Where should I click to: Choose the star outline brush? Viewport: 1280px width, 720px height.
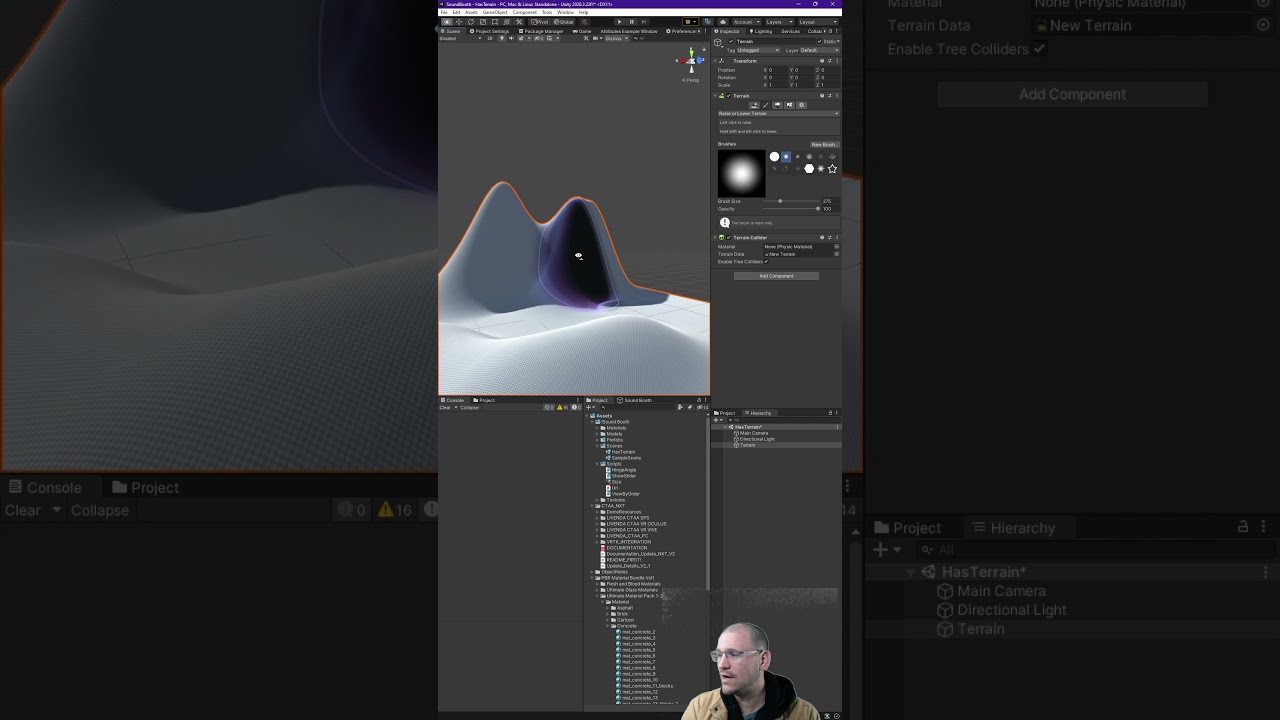[x=832, y=169]
